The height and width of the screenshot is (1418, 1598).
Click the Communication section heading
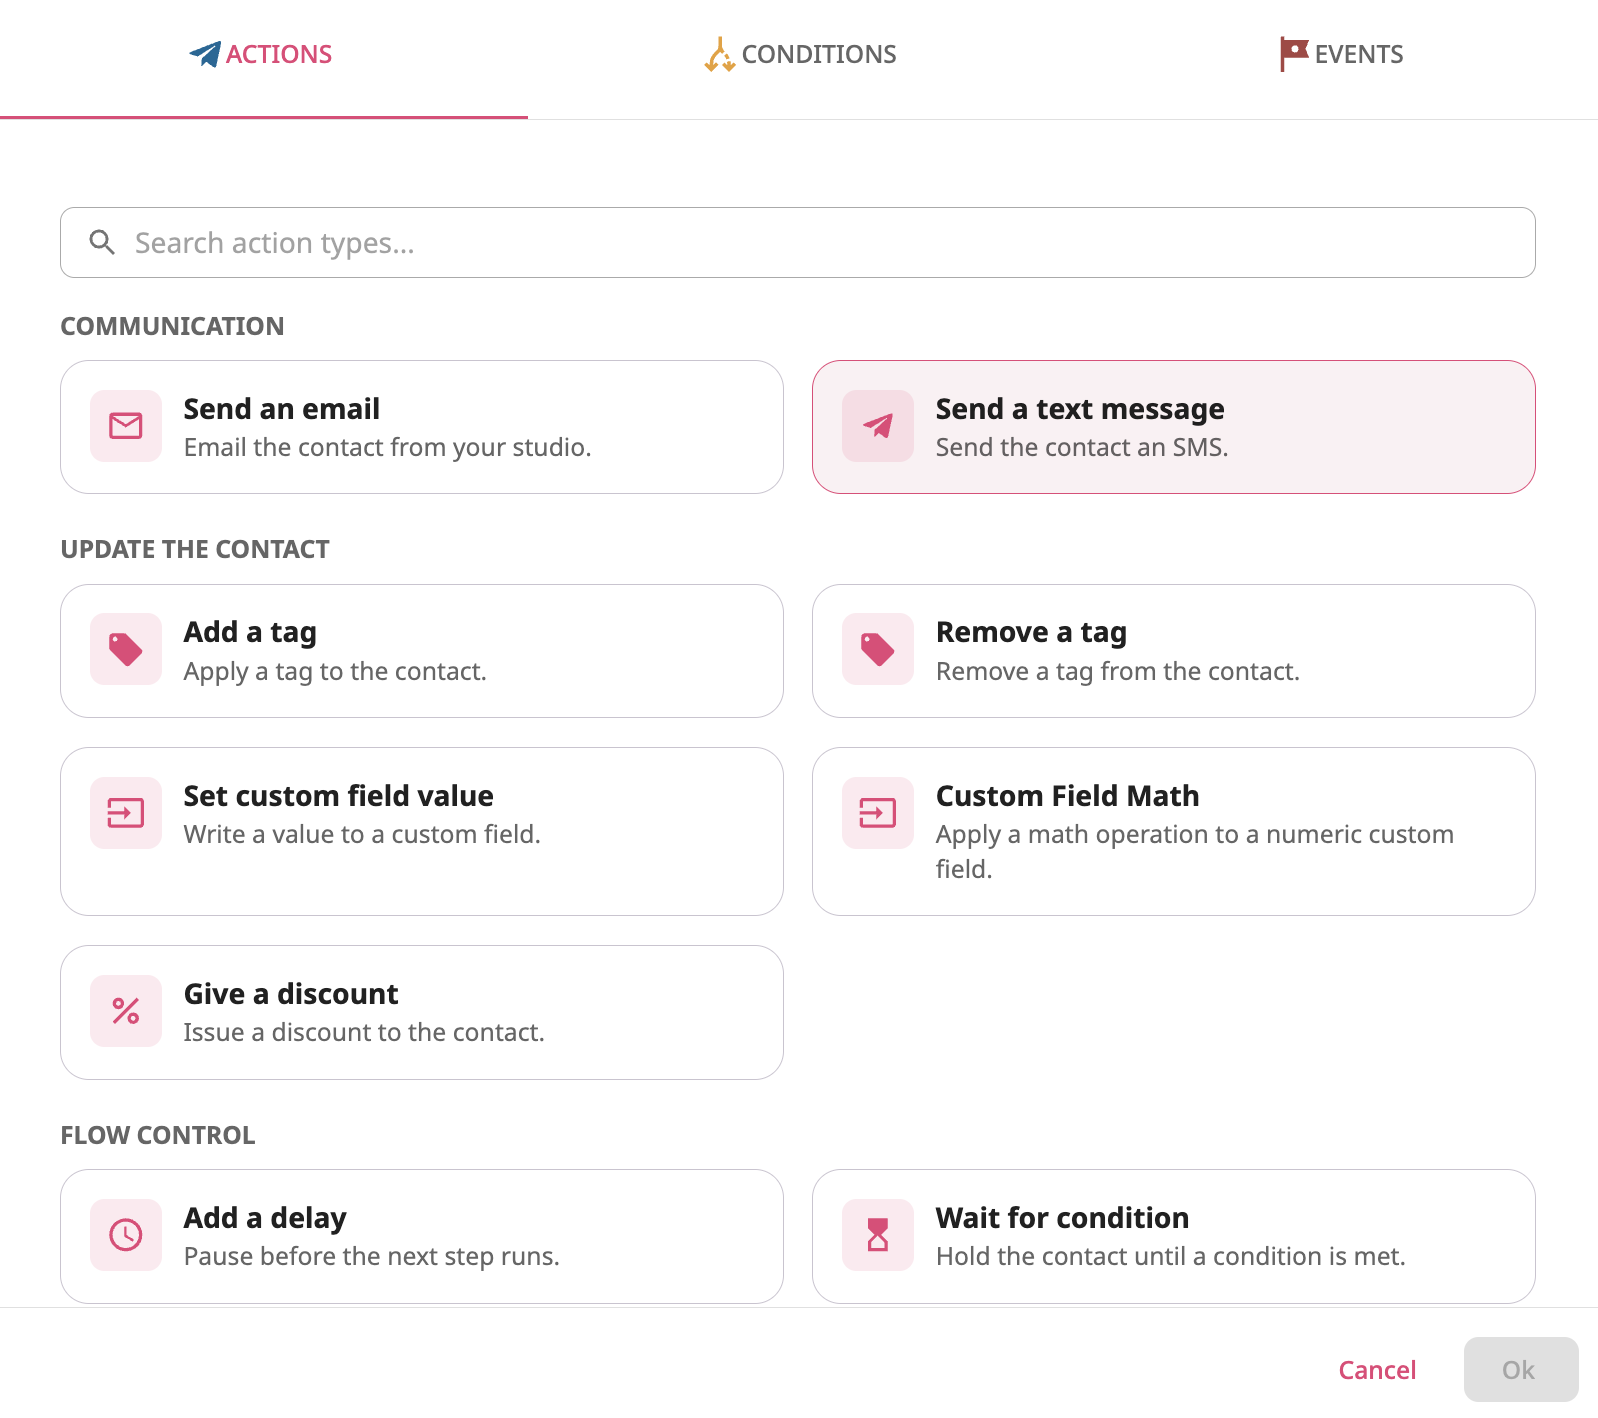172,326
